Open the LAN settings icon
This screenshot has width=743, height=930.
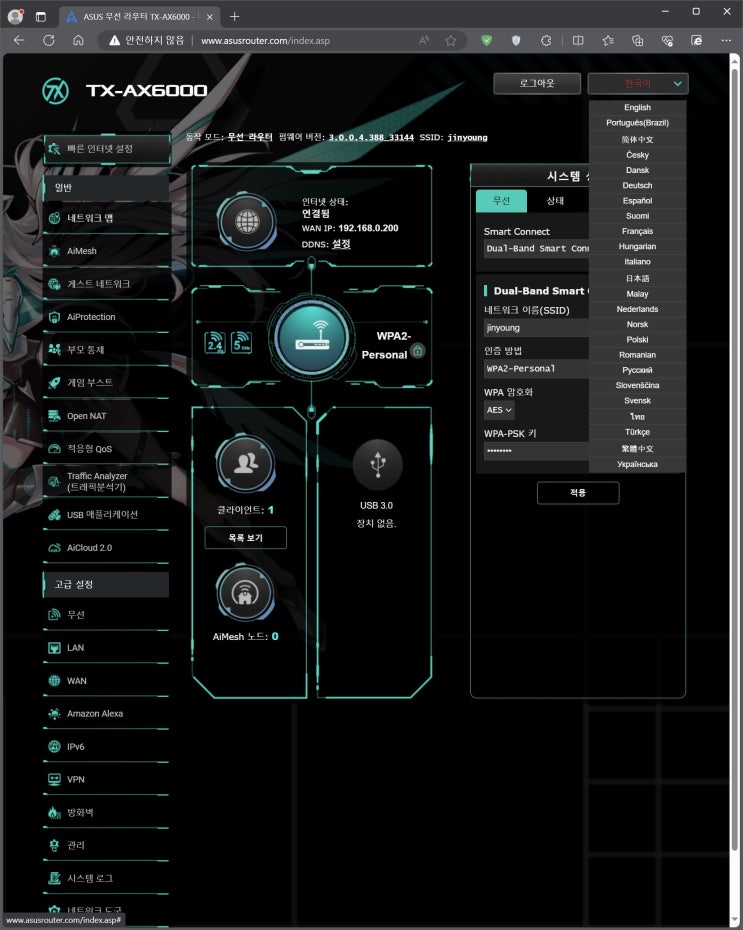coord(55,648)
